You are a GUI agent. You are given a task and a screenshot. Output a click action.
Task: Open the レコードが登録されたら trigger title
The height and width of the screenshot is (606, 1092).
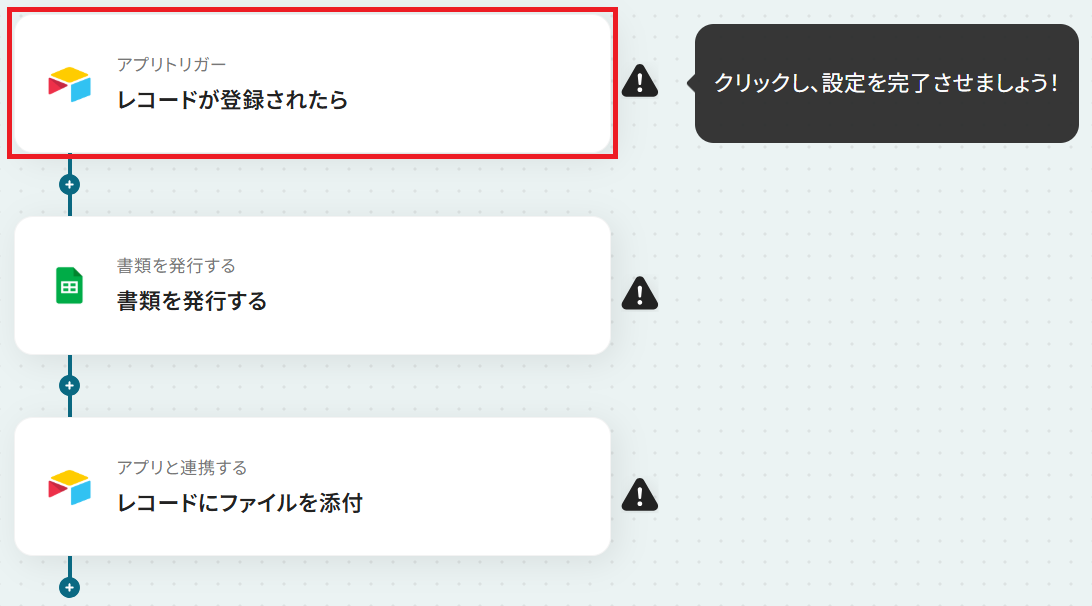[x=232, y=100]
